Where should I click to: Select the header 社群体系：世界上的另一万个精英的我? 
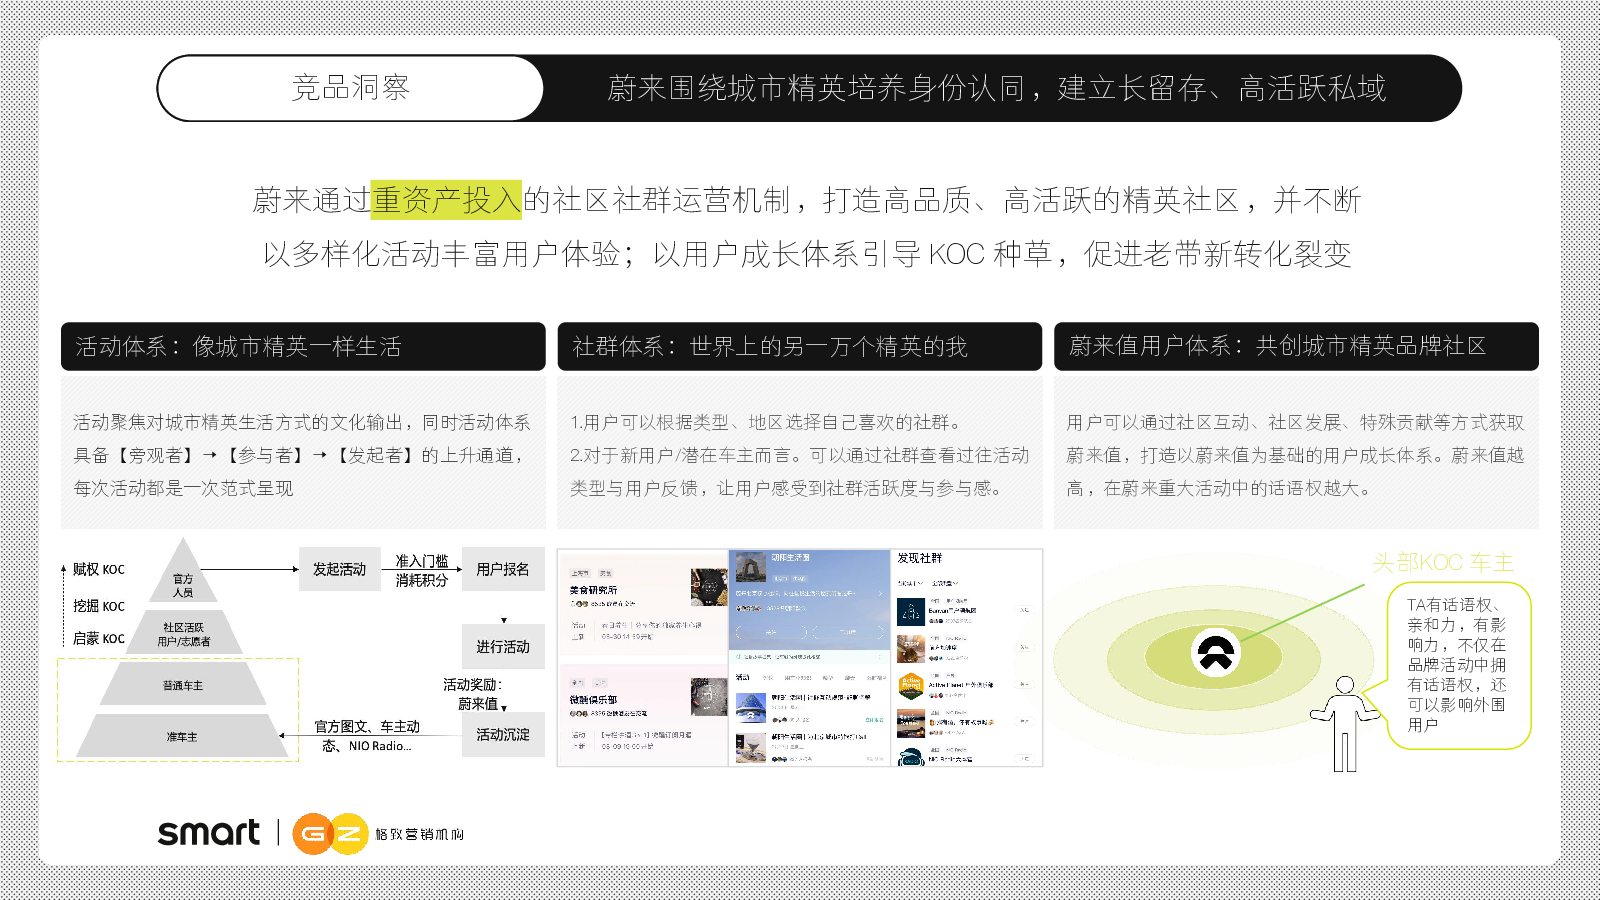[x=800, y=346]
